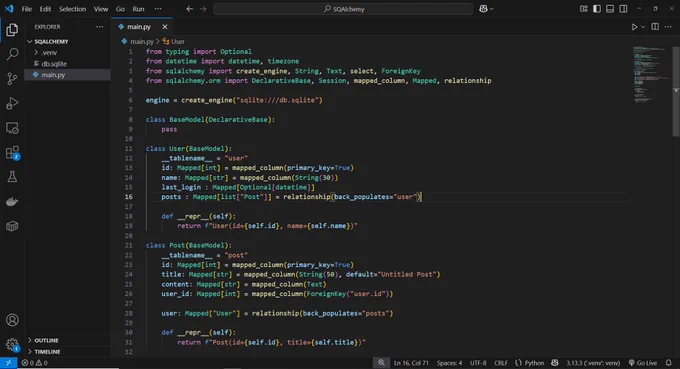Open Run and Debug view
The height and width of the screenshot is (369, 680).
pyautogui.click(x=12, y=103)
